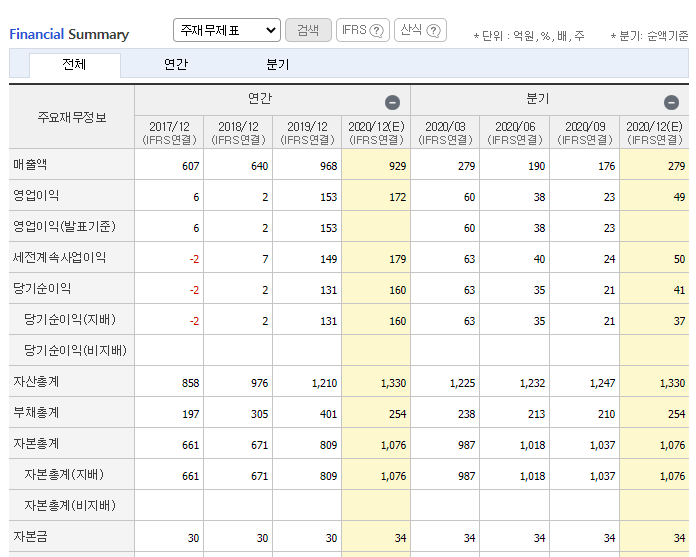Click the 분기: 순액기준 note text
This screenshot has height=557, width=696.
coord(649,36)
